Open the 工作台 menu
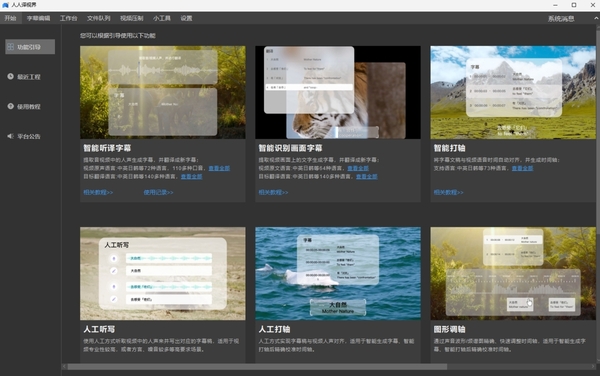This screenshot has height=376, width=600. coord(68,18)
